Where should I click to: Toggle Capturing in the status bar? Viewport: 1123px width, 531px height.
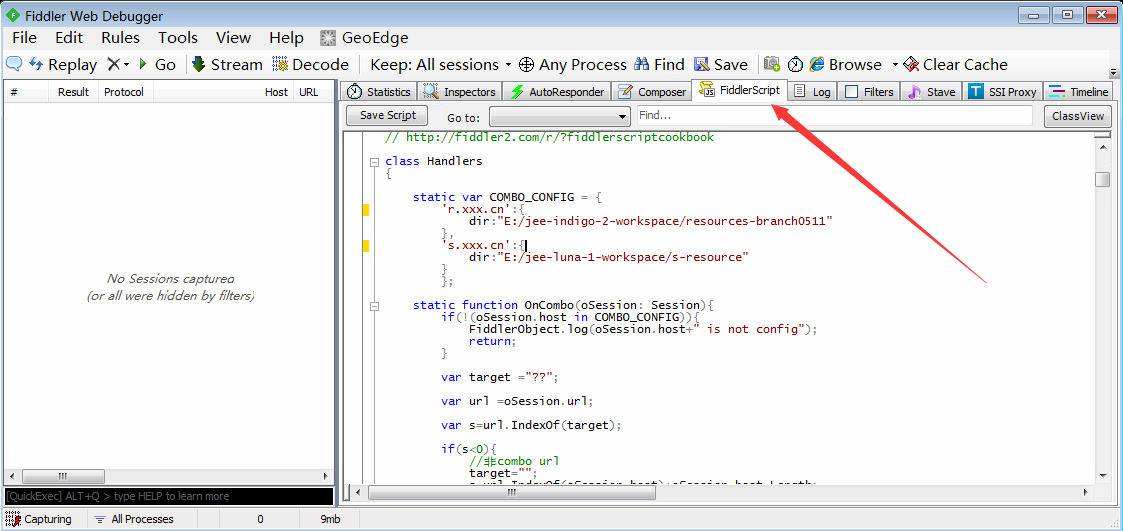(x=41, y=519)
